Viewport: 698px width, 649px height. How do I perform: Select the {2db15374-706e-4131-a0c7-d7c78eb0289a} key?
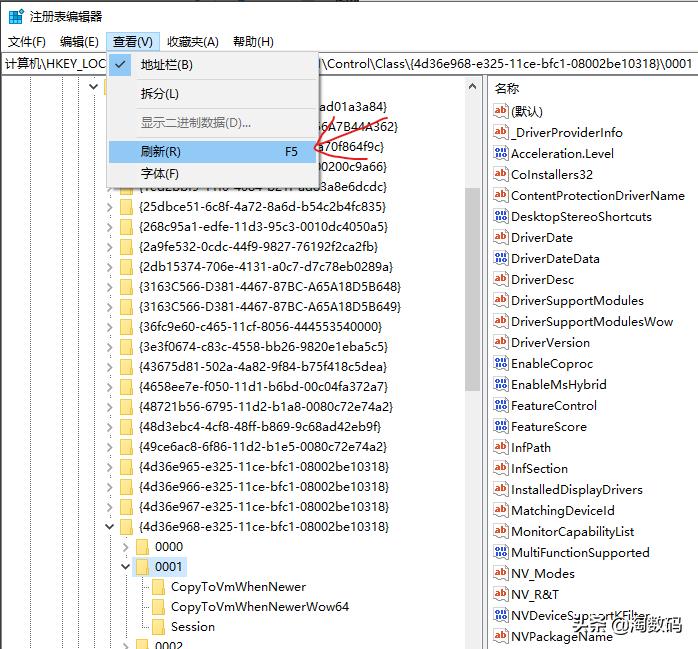pyautogui.click(x=266, y=267)
